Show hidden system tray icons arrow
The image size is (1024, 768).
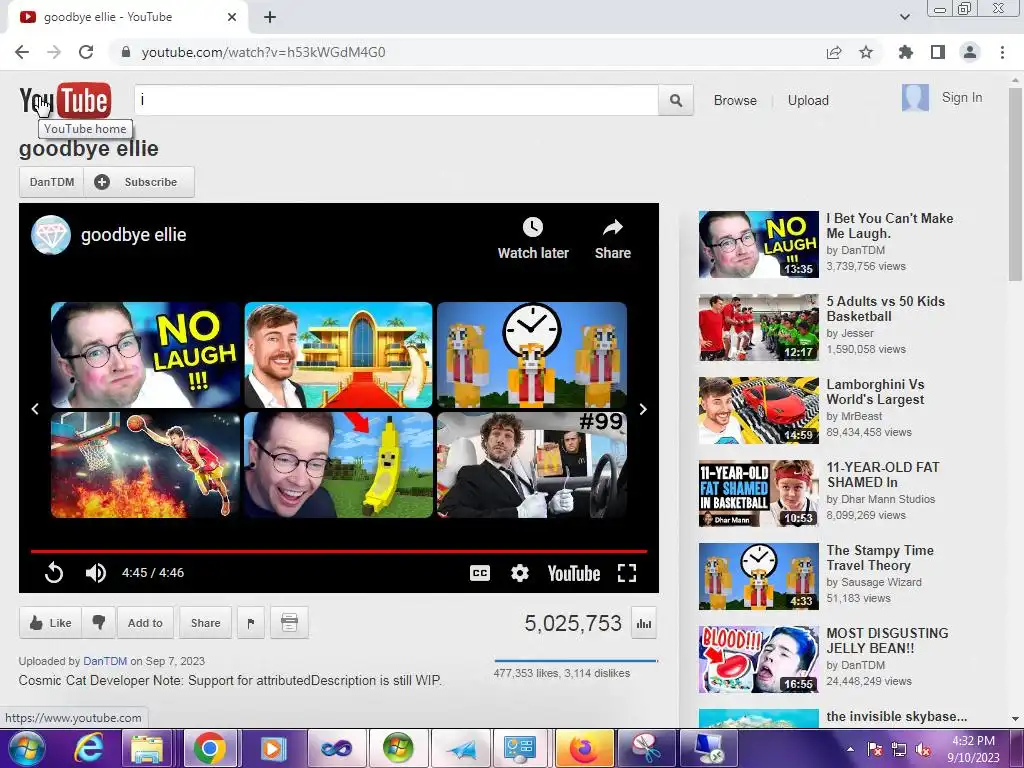(x=850, y=749)
